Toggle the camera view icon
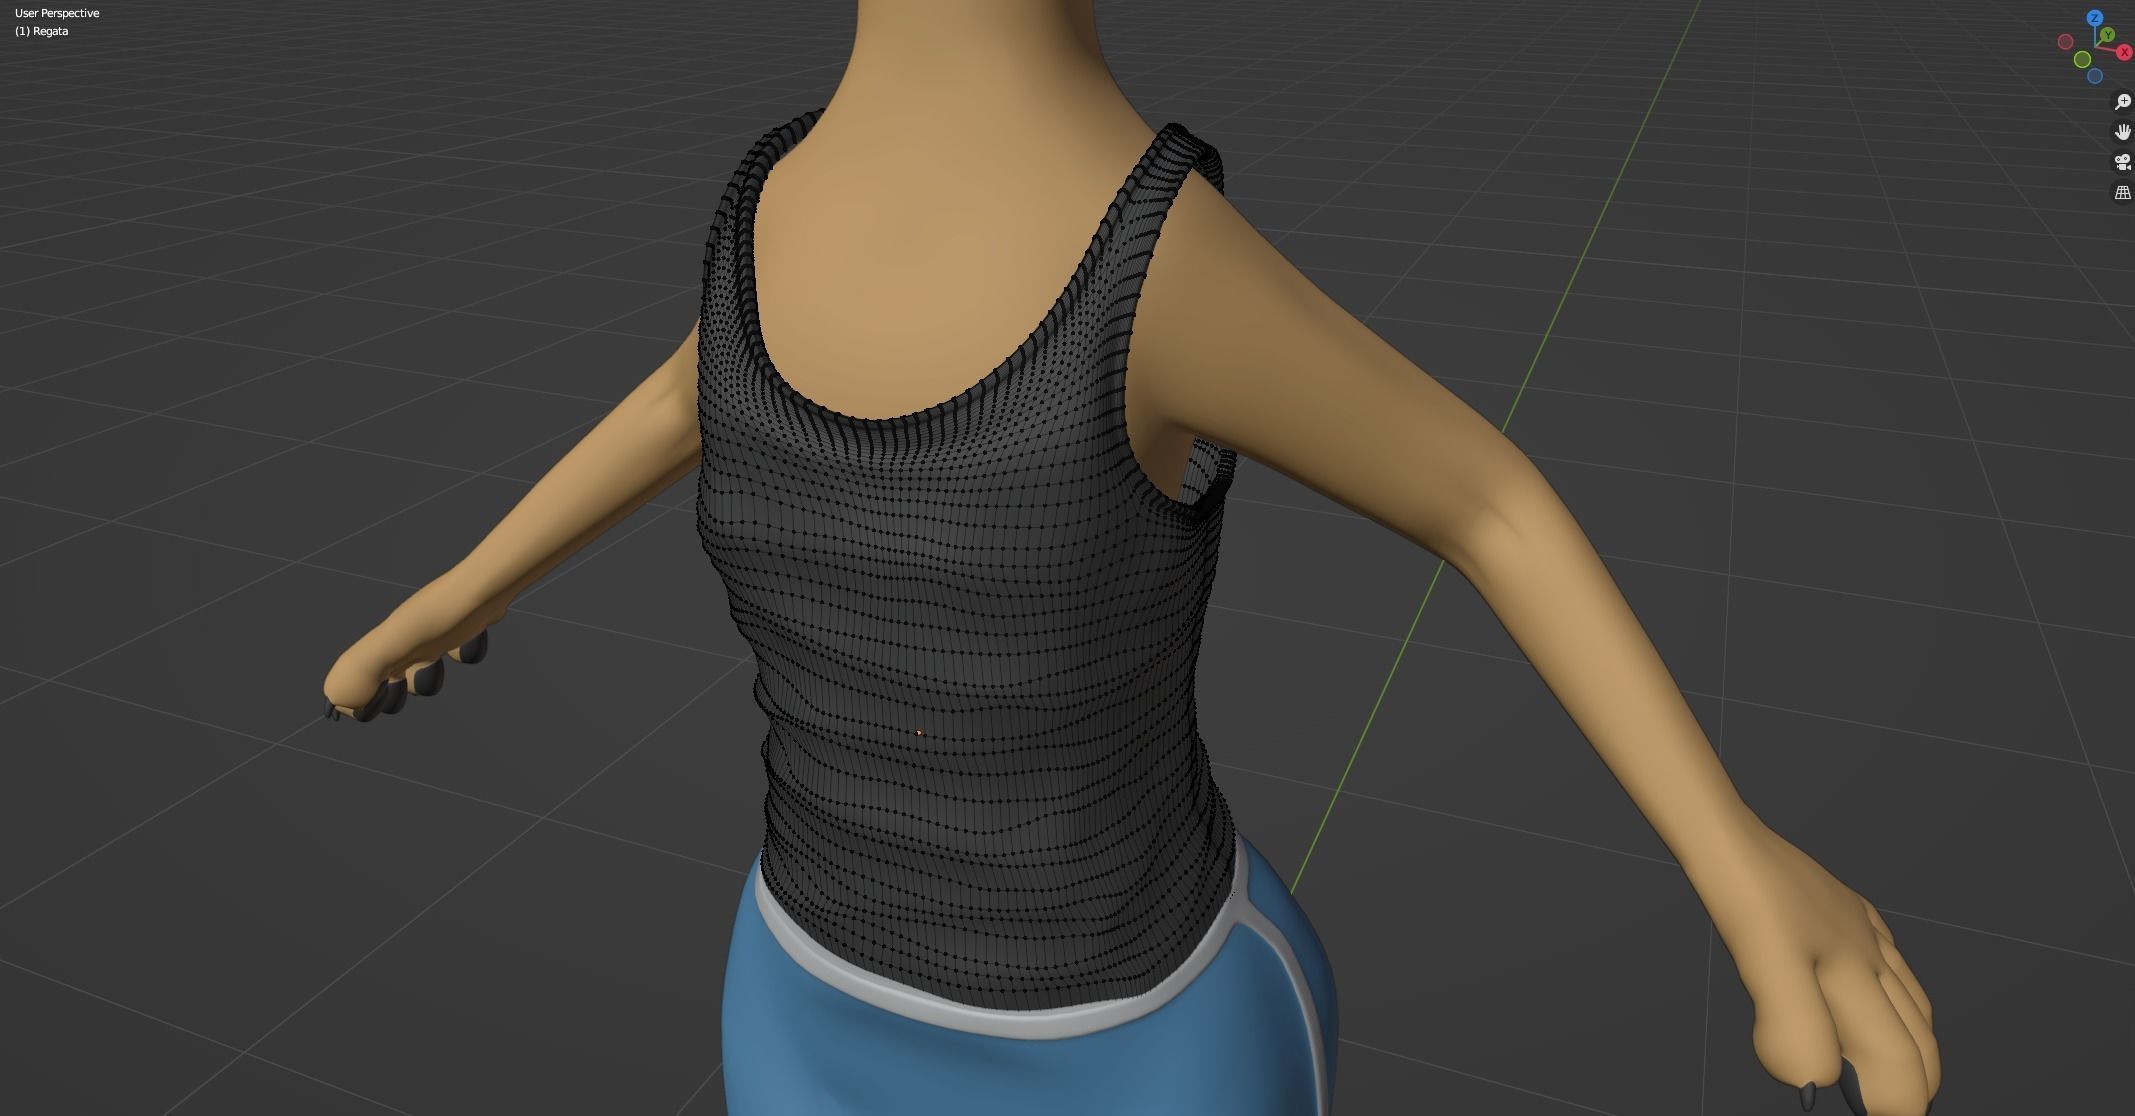Screen dimensions: 2135x1116 pos(2122,162)
